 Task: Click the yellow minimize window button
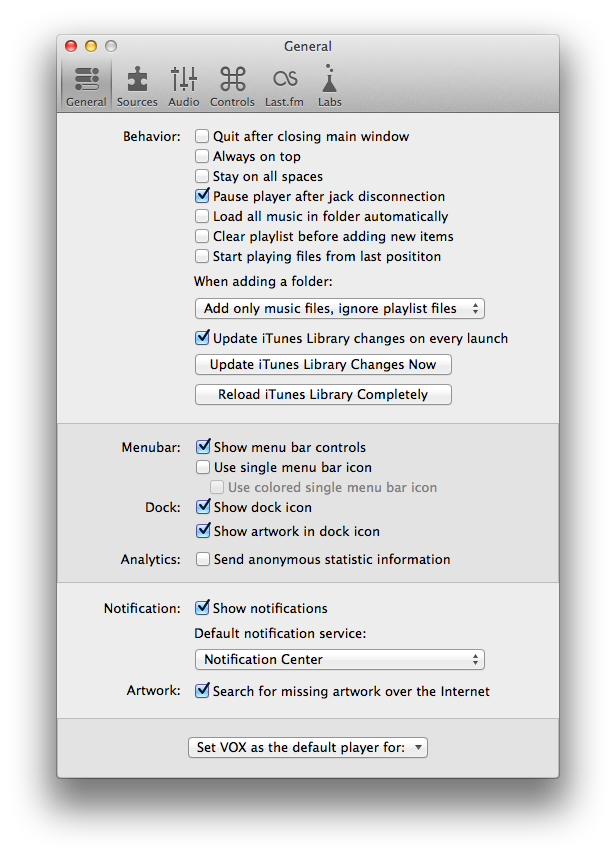91,46
